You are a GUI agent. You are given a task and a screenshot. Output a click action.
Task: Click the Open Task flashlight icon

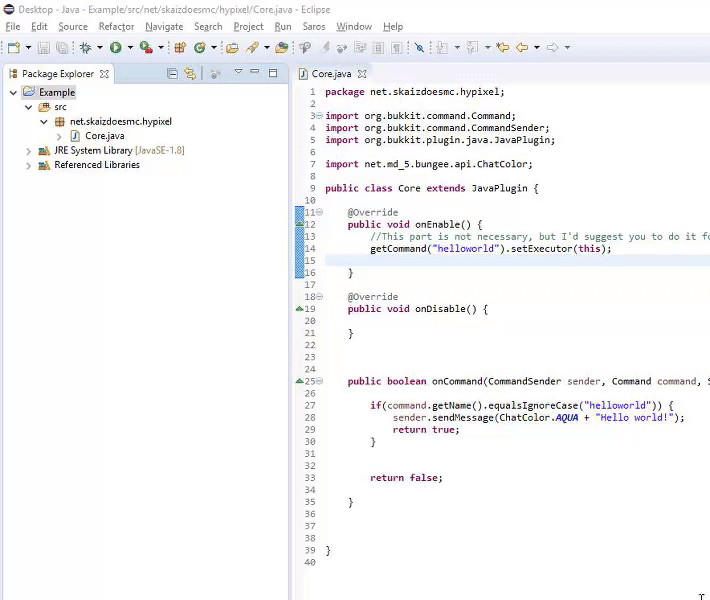click(252, 48)
